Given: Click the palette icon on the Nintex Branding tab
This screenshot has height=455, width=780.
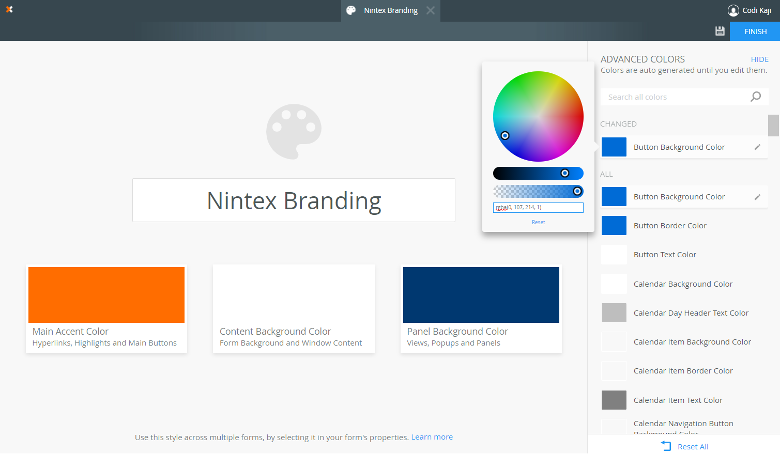Looking at the screenshot, I should [x=351, y=10].
